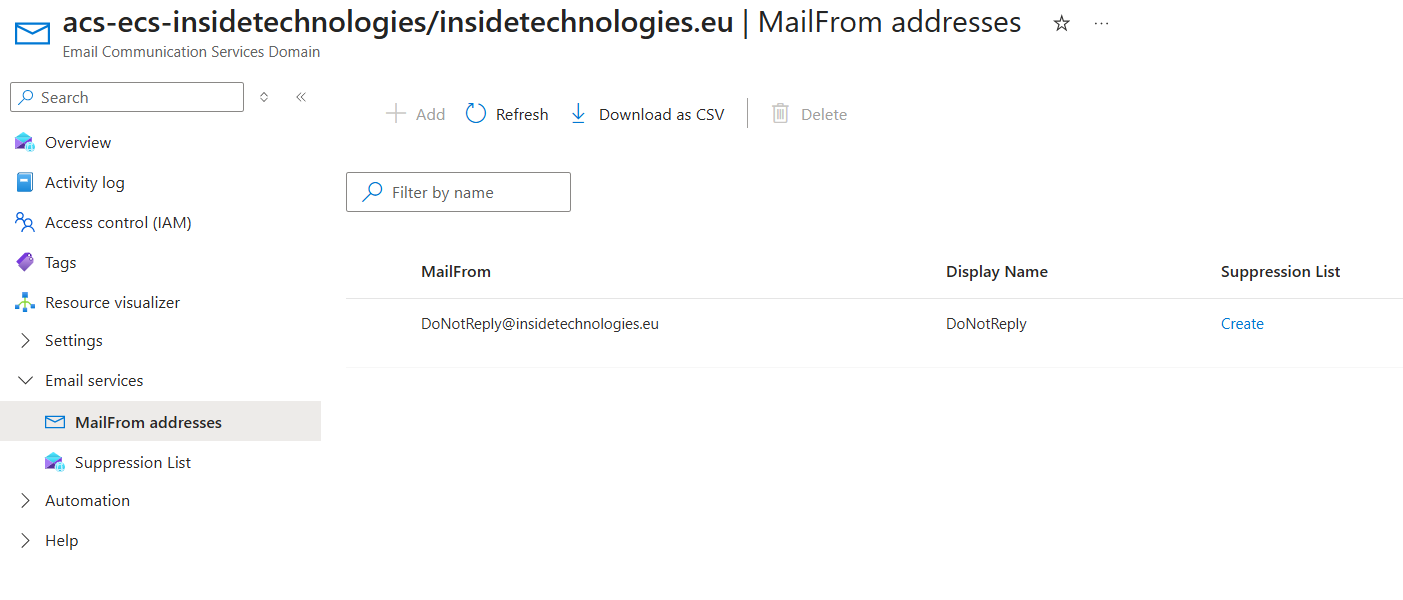The height and width of the screenshot is (600, 1403).
Task: Collapse the sidebar with double chevron
Action: point(300,97)
